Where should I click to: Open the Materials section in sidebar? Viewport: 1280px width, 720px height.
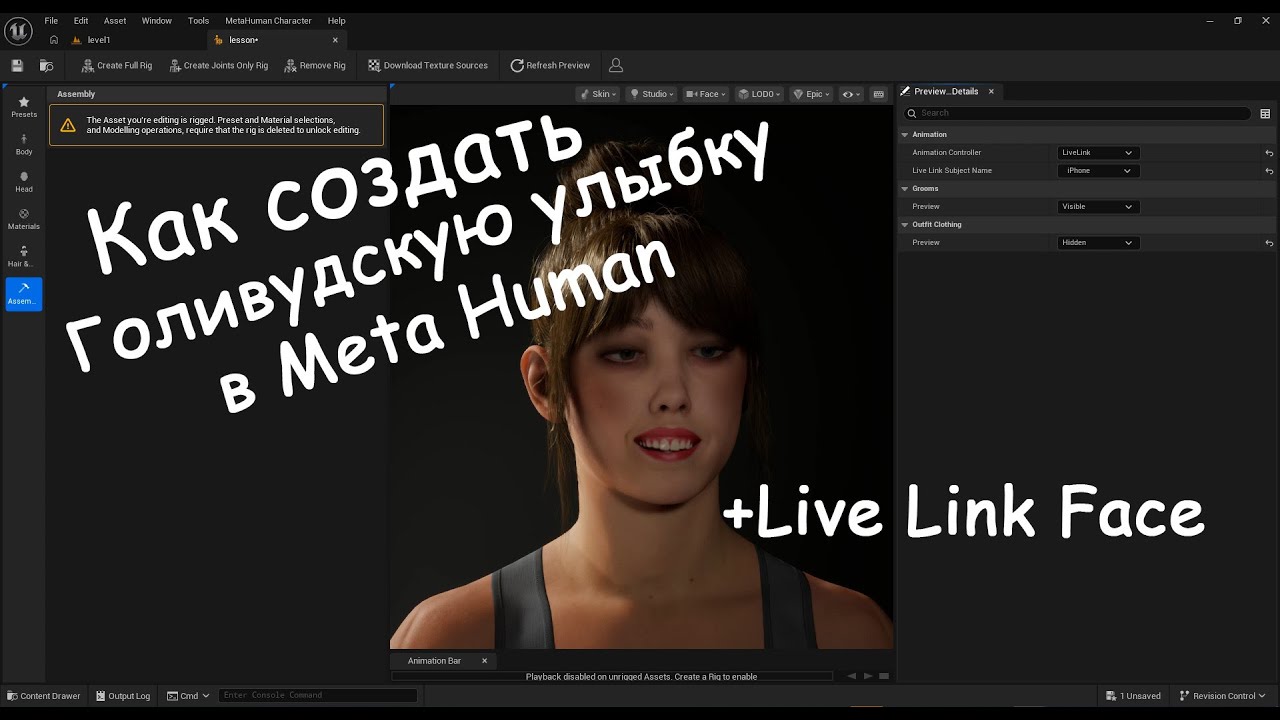click(x=24, y=219)
